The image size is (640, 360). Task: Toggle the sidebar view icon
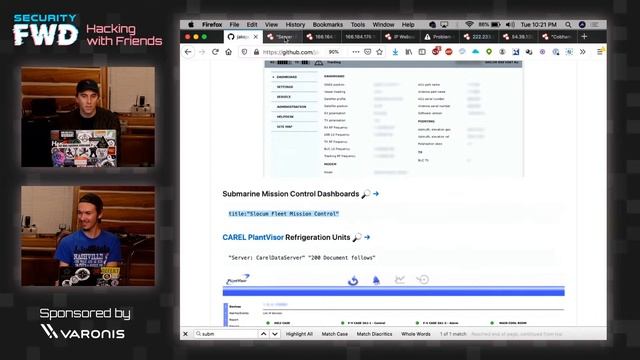(x=422, y=52)
